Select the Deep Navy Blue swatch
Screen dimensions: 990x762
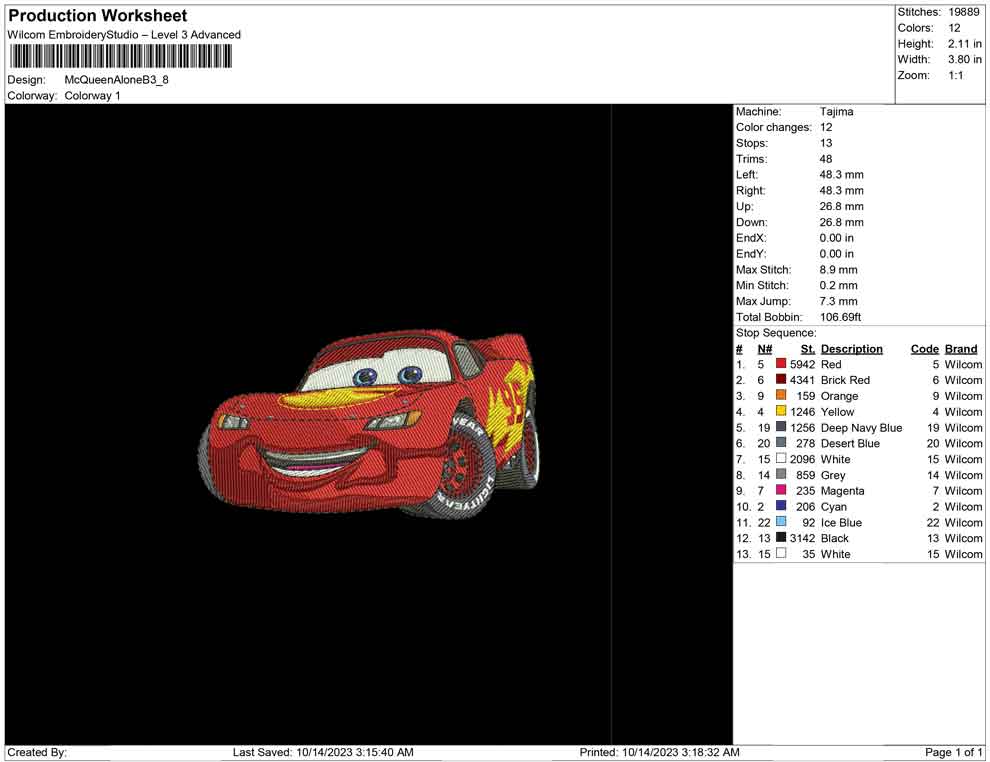point(781,428)
